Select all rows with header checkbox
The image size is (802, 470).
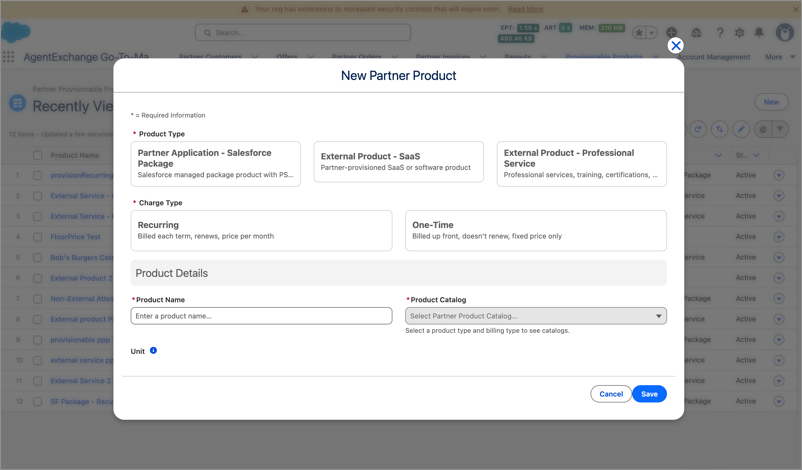tap(37, 155)
